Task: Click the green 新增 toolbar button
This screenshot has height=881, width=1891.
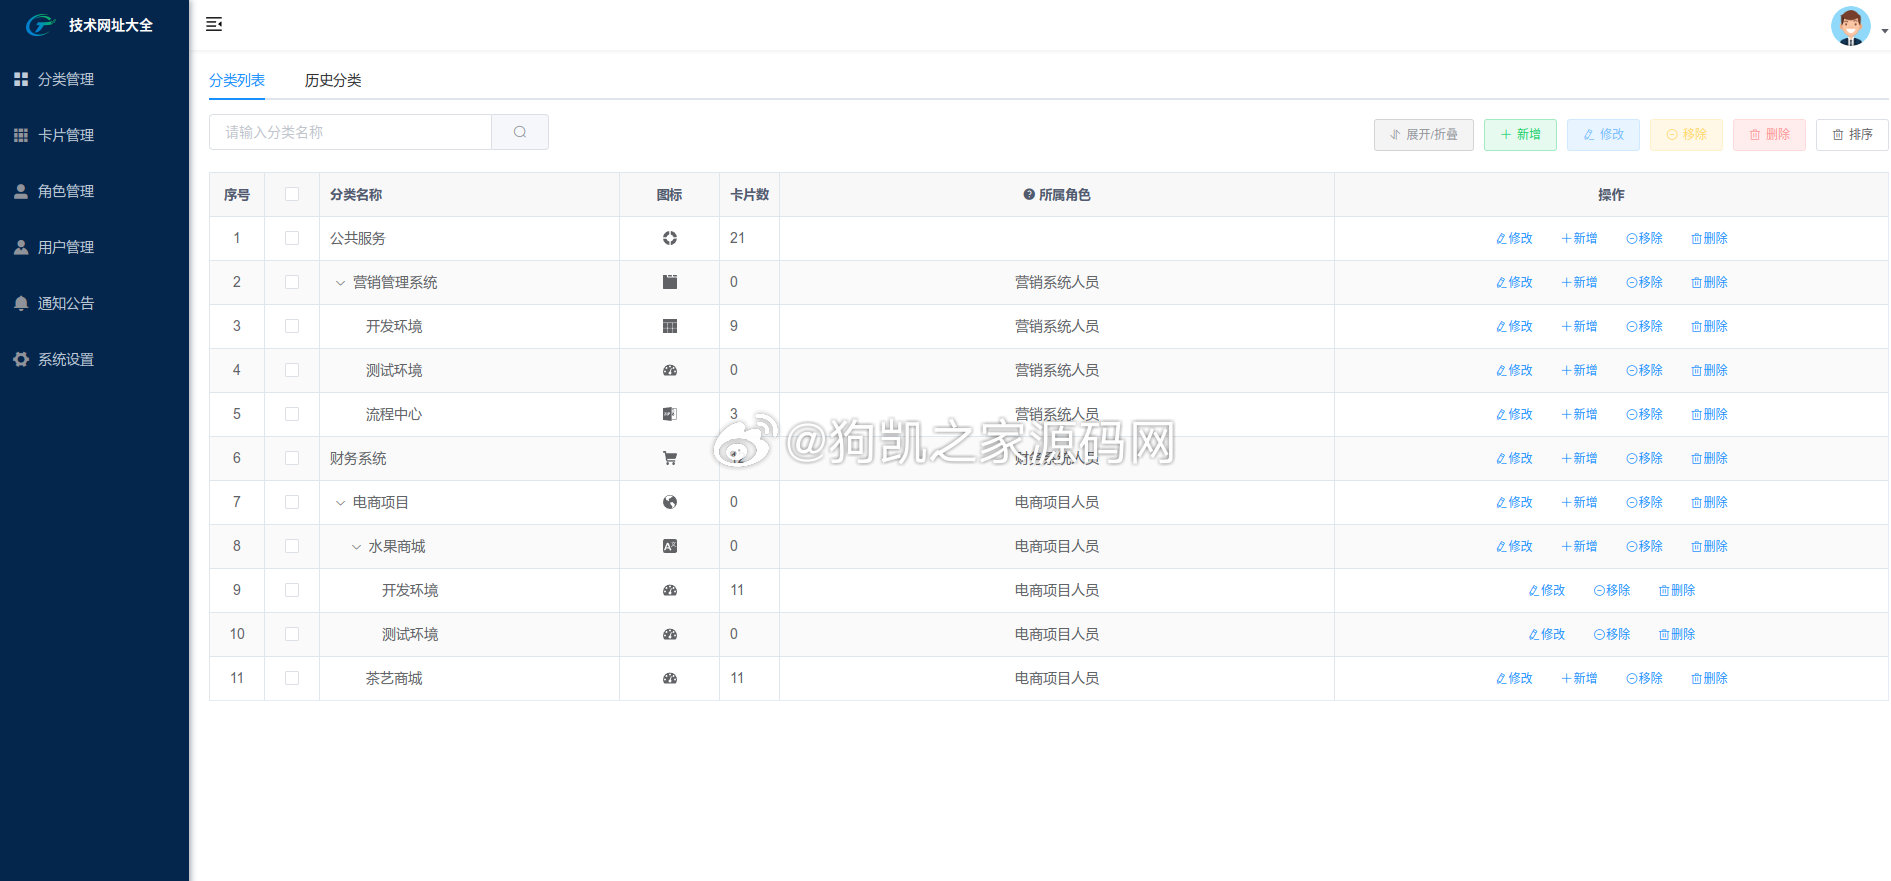Action: click(x=1520, y=134)
